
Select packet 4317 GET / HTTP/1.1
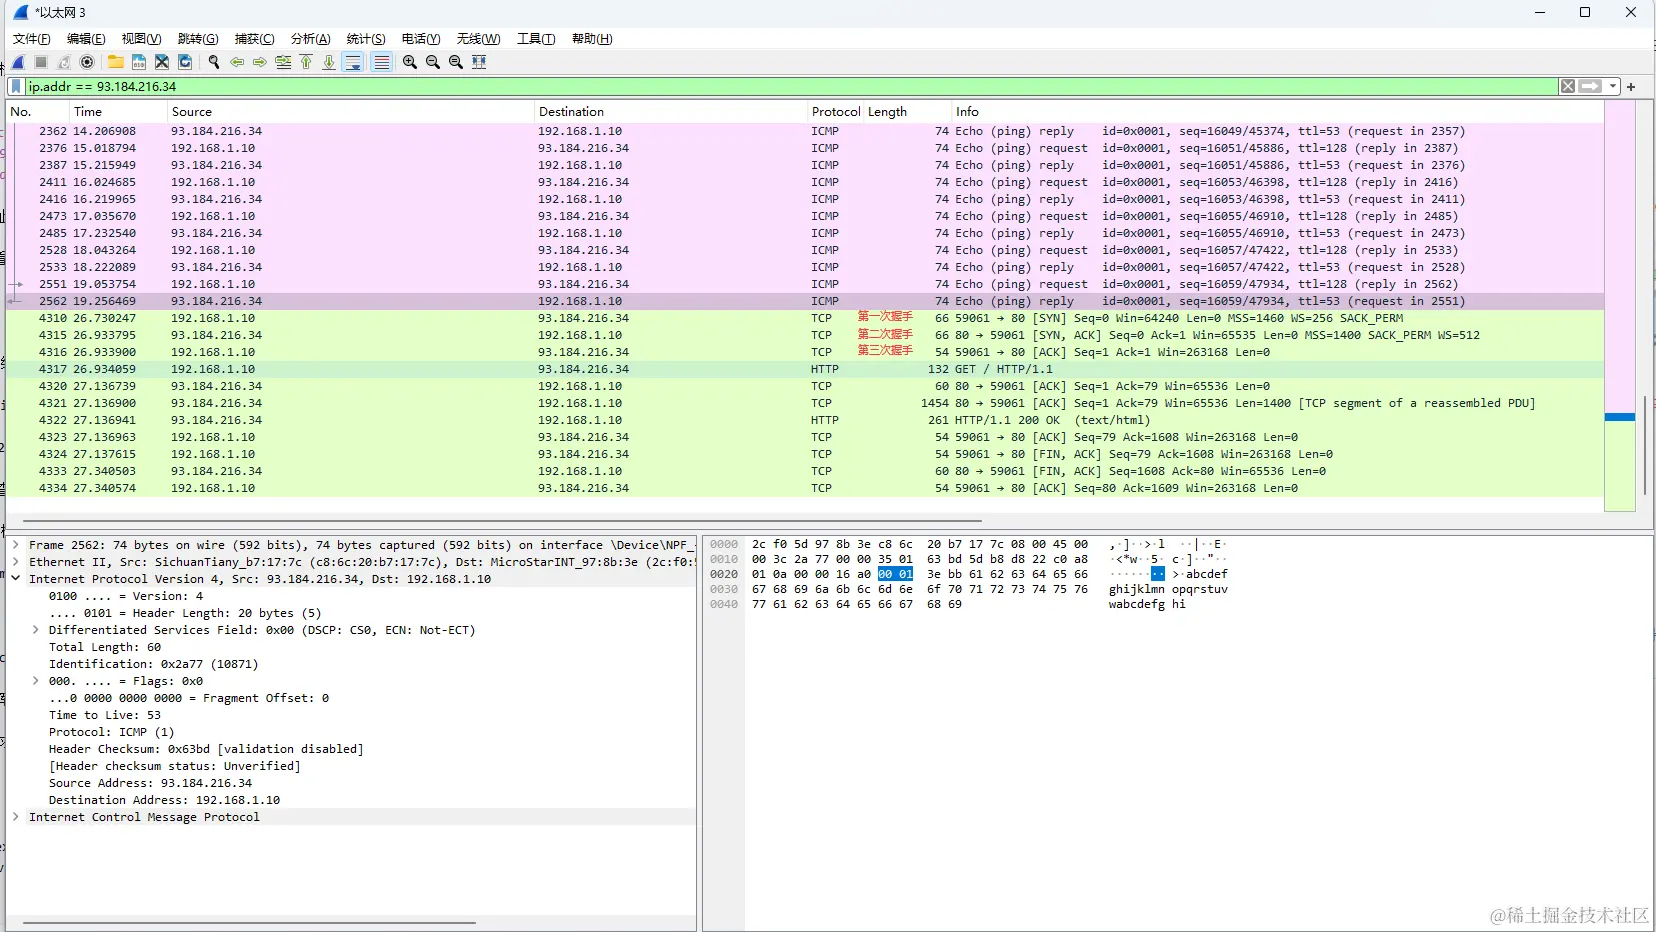(x=805, y=369)
